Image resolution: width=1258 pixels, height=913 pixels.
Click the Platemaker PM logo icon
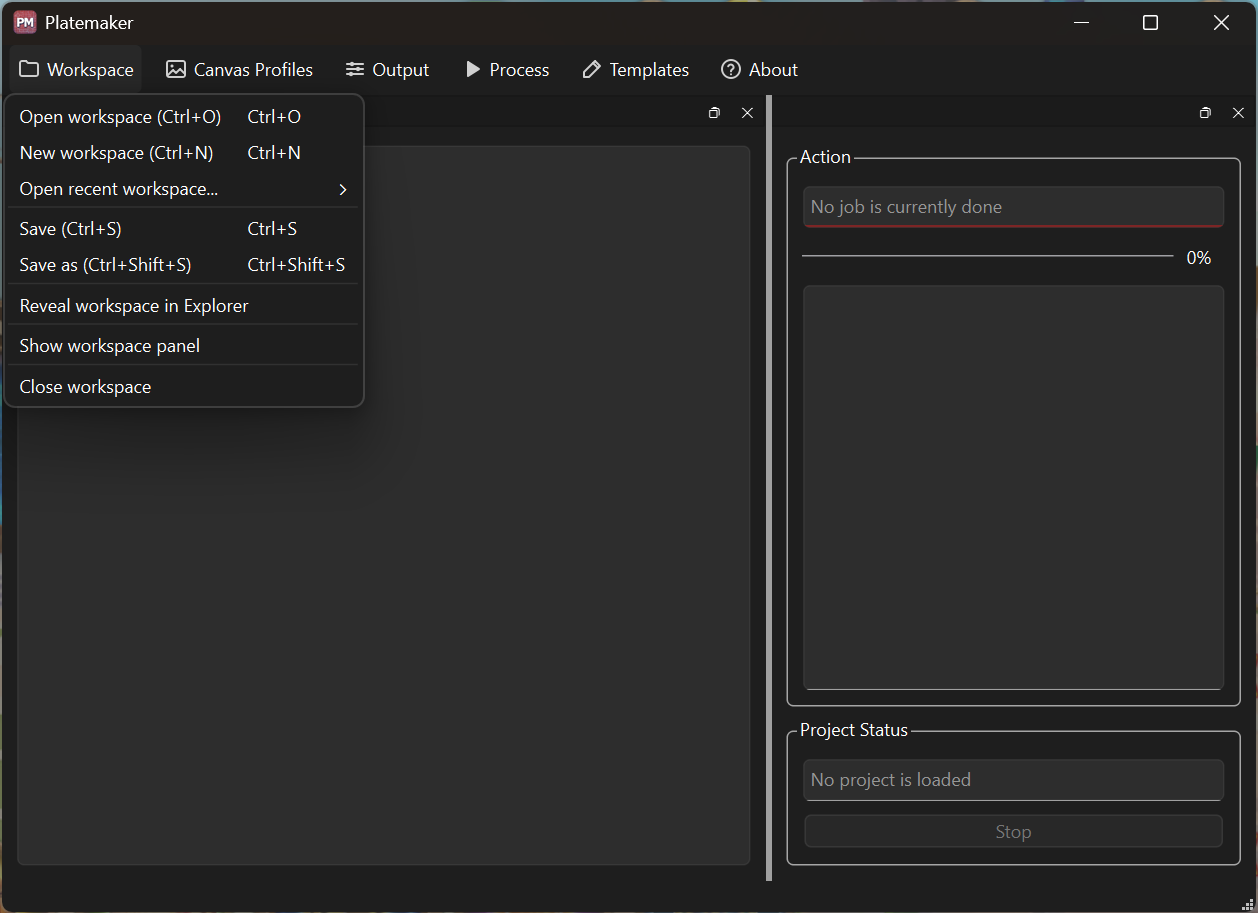pos(25,22)
